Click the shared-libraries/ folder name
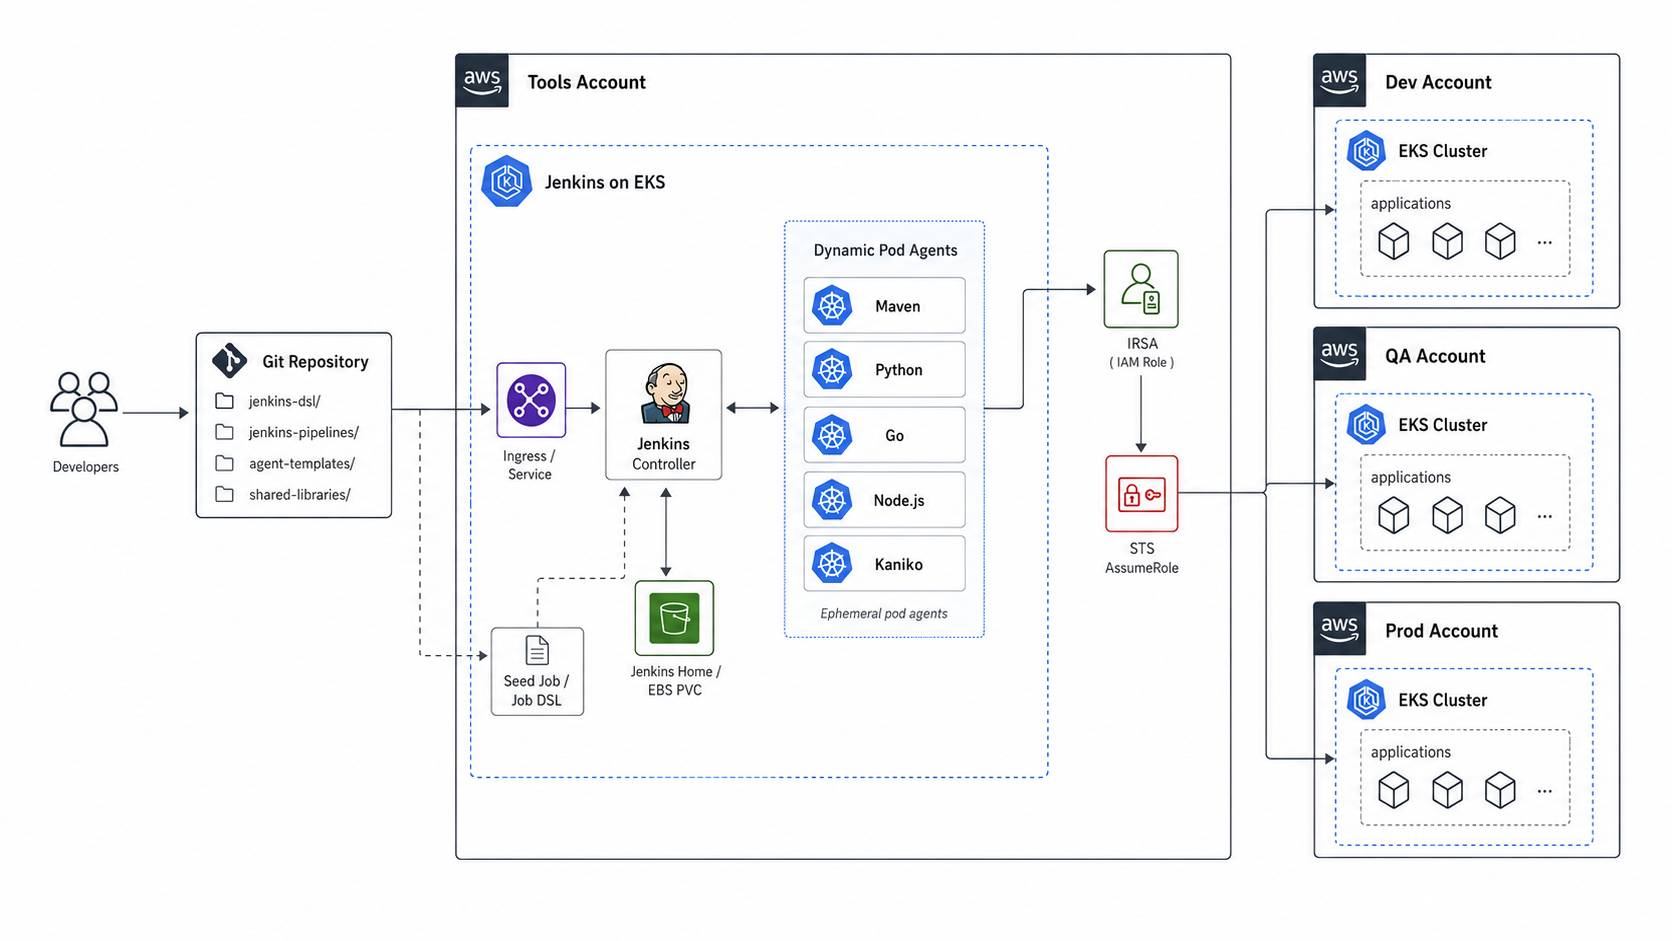The image size is (1672, 941). click(300, 494)
